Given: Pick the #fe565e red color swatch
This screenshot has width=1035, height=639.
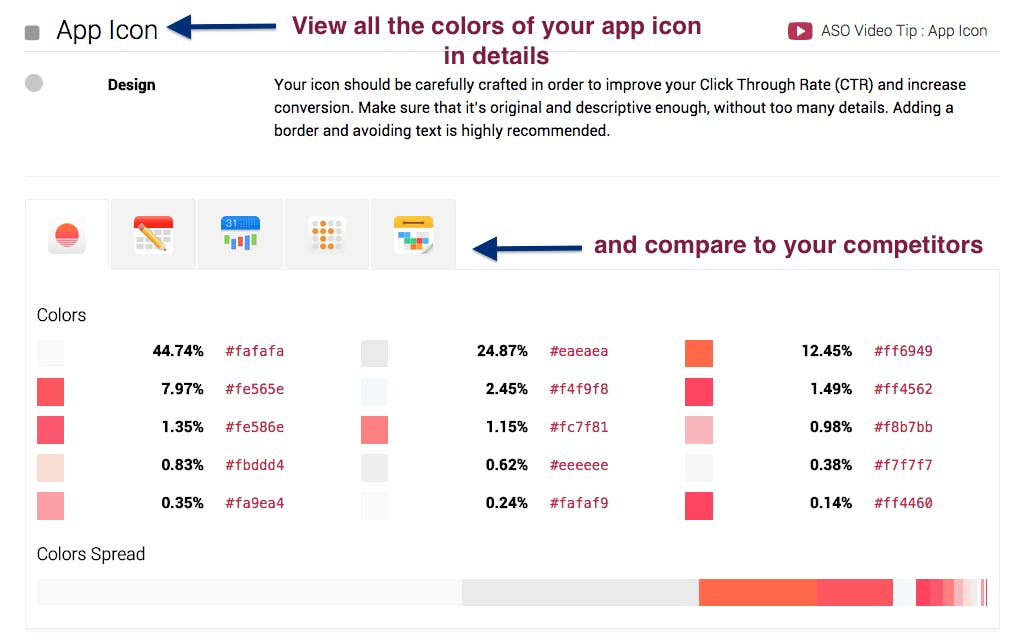Looking at the screenshot, I should pos(50,391).
